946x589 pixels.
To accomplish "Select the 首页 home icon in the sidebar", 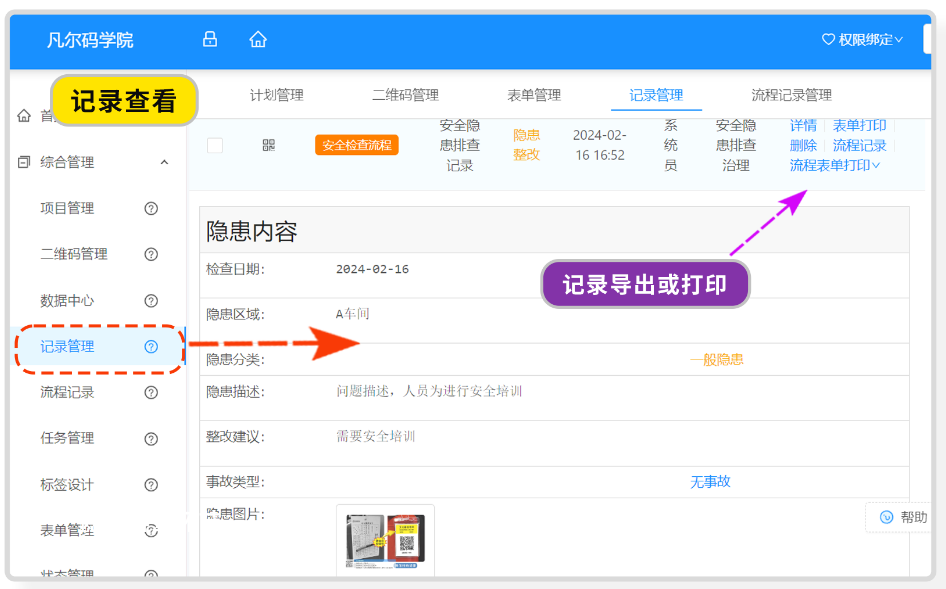I will [x=24, y=115].
